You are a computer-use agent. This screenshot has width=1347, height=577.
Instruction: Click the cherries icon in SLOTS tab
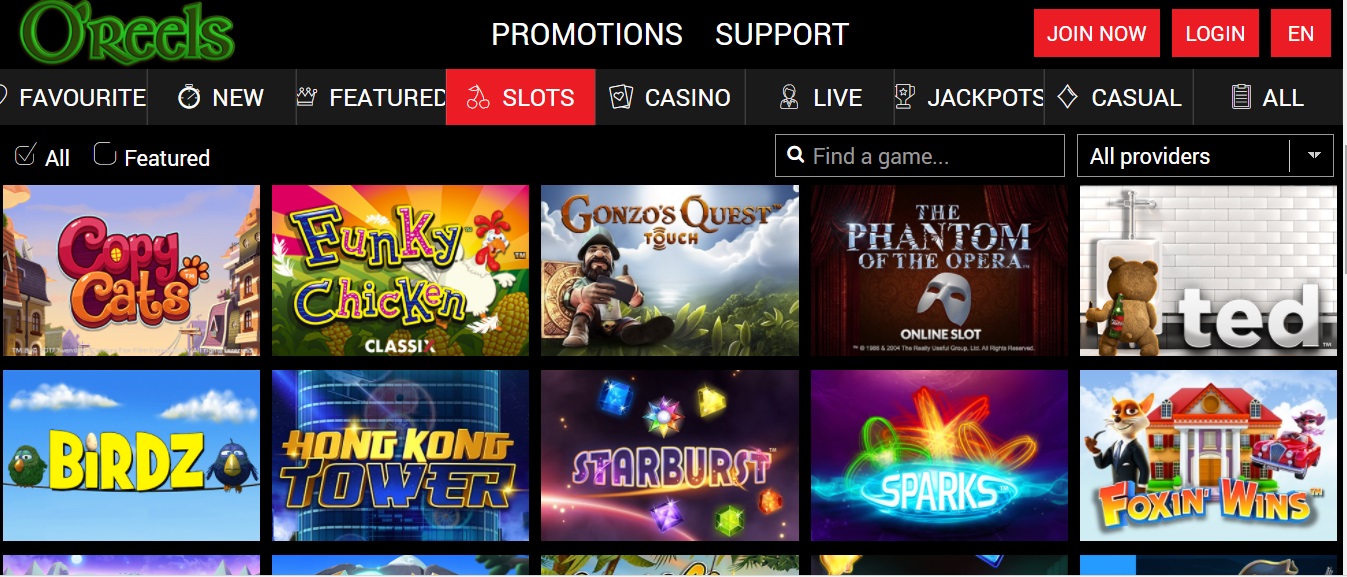pyautogui.click(x=478, y=97)
